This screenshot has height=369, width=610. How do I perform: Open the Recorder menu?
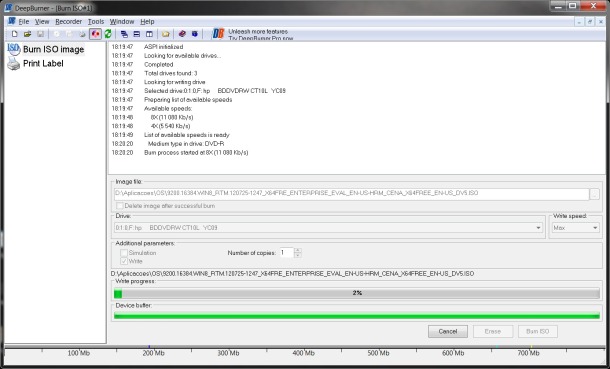68,22
